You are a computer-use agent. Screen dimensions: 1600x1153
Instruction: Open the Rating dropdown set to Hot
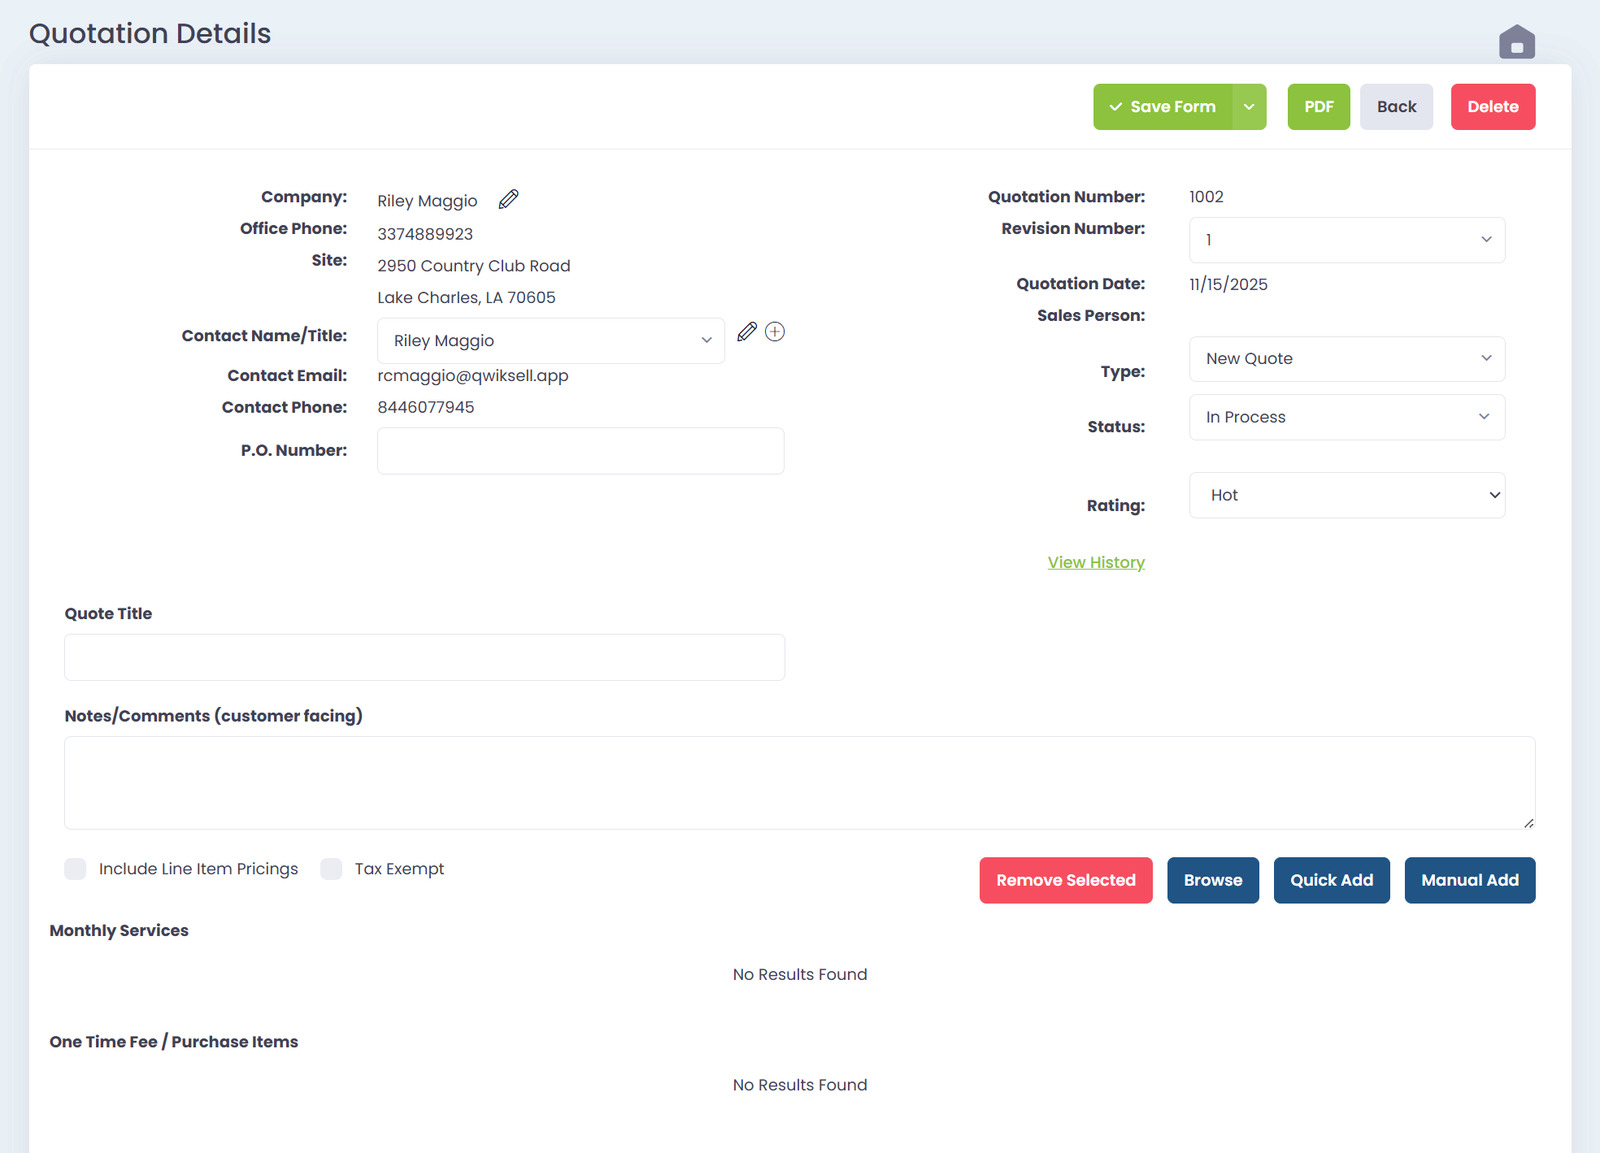click(x=1346, y=496)
